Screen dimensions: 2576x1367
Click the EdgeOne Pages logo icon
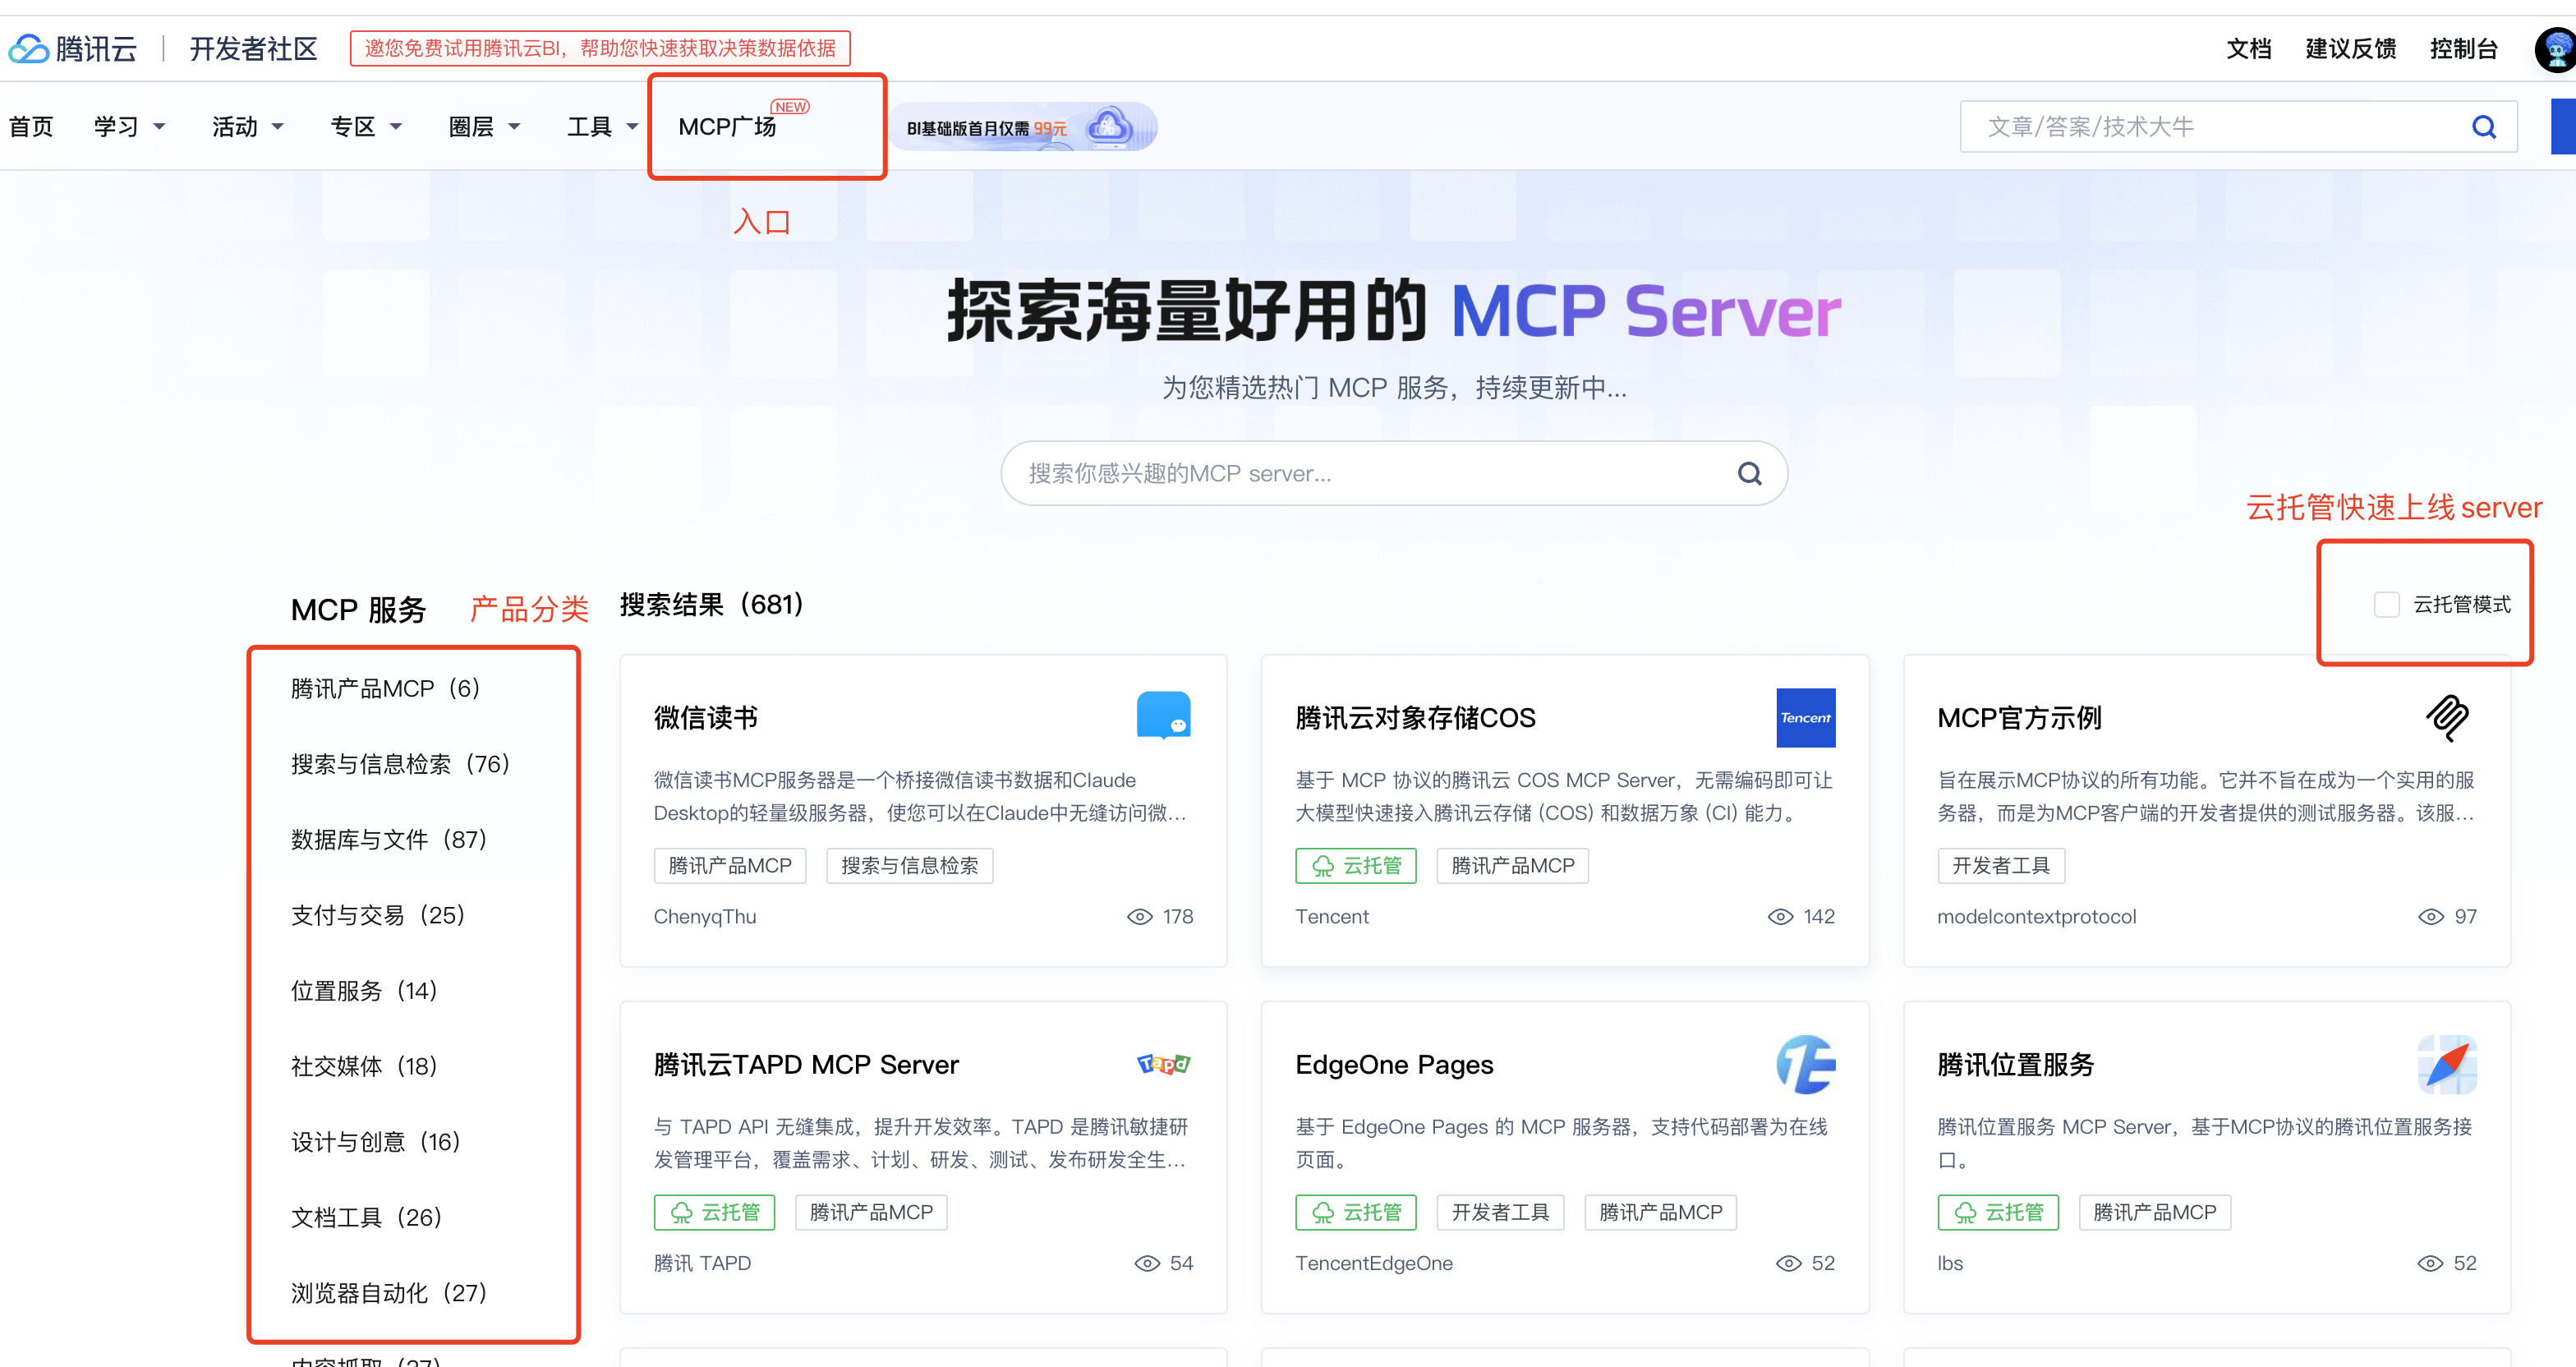click(x=1805, y=1064)
